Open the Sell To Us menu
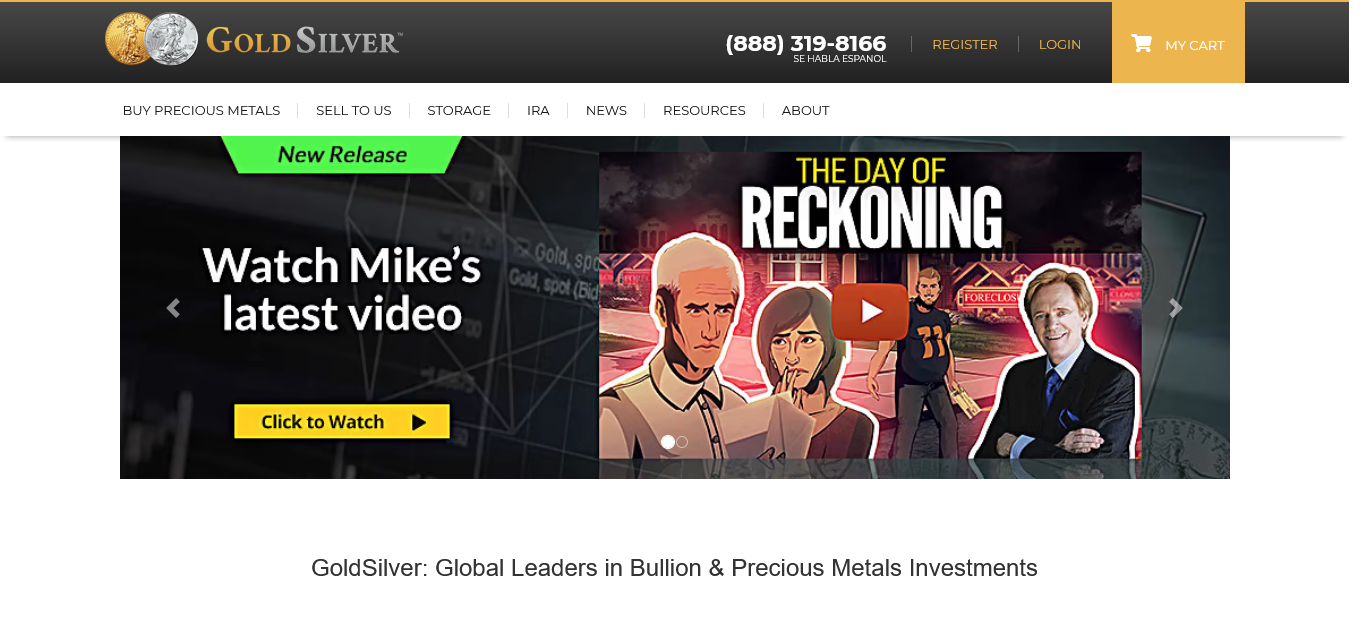This screenshot has height=643, width=1366. pyautogui.click(x=354, y=110)
